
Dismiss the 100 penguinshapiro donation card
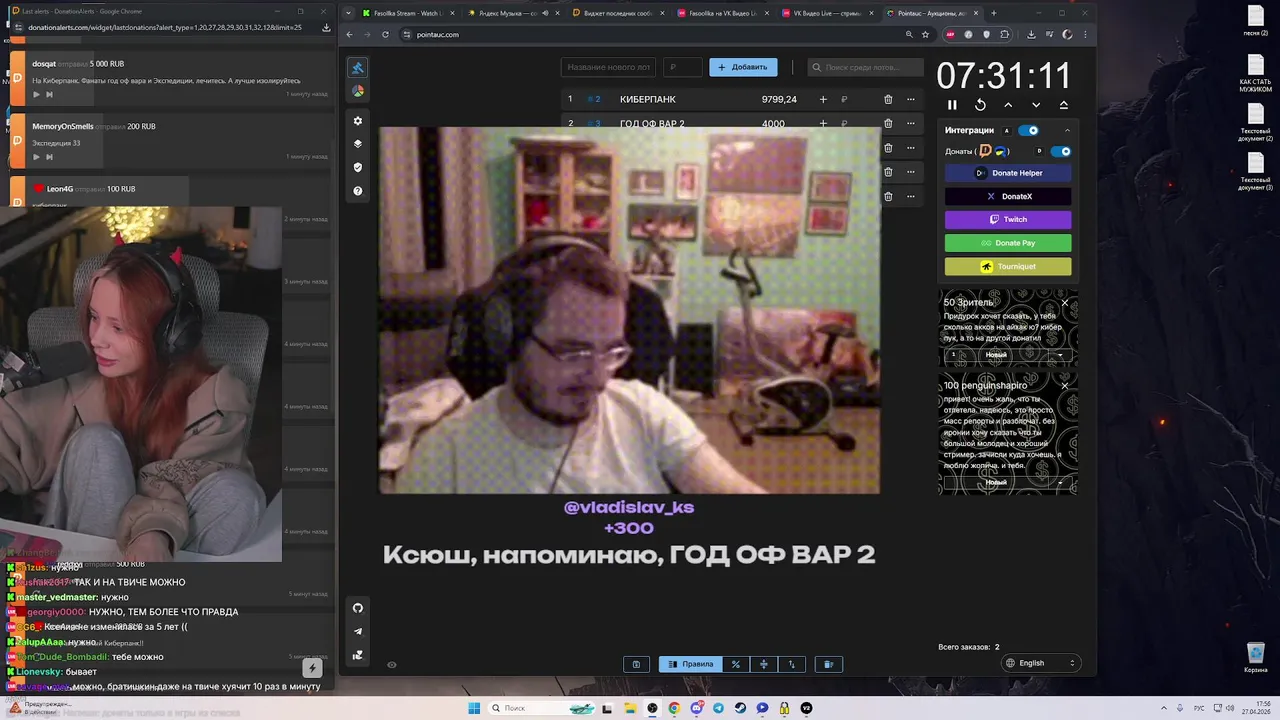tap(1065, 385)
